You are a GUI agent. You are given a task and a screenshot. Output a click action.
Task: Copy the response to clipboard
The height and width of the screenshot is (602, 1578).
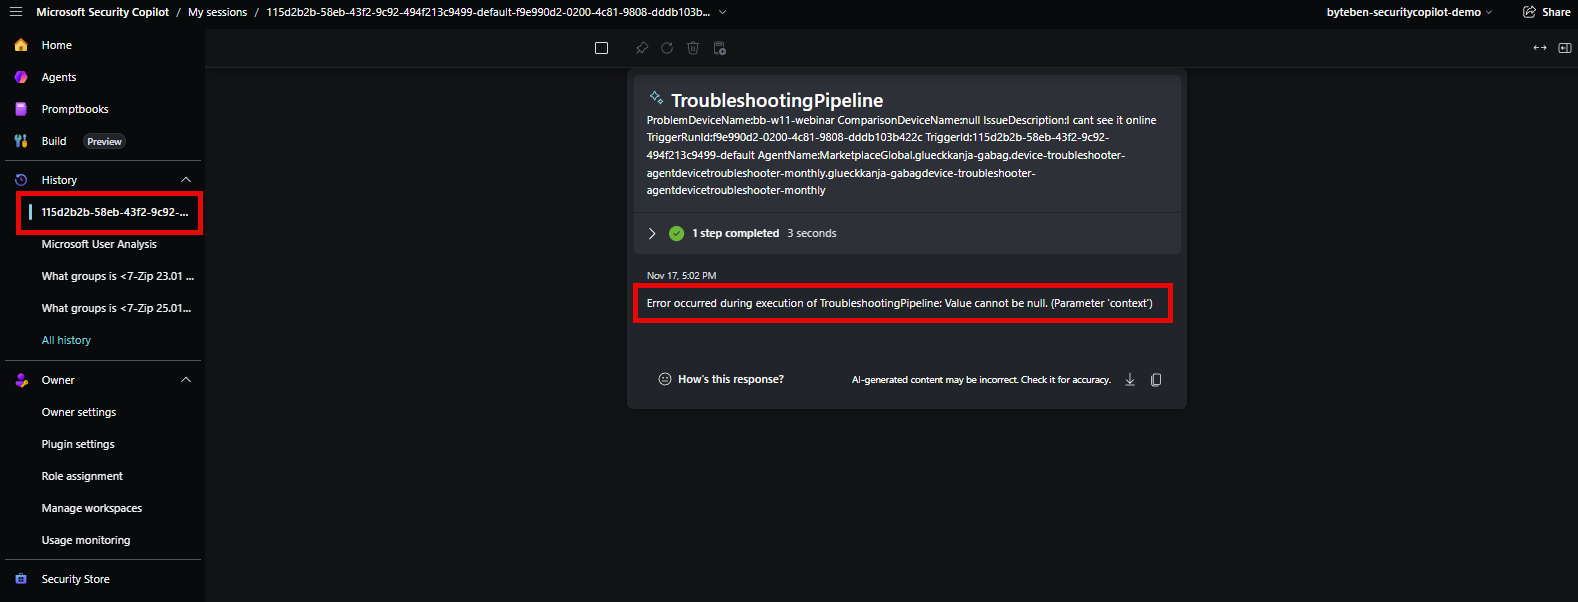pos(1156,379)
